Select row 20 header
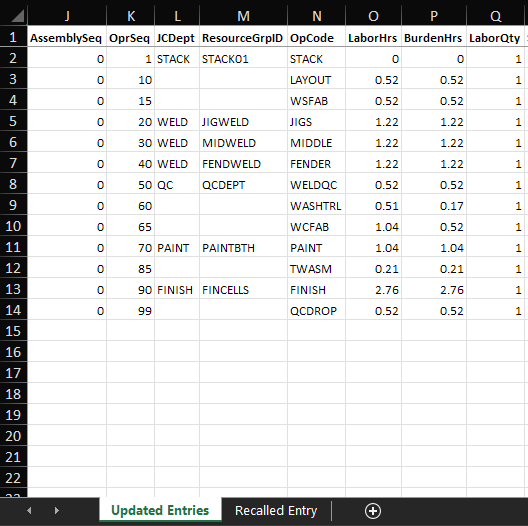This screenshot has height=526, width=528. point(13,436)
